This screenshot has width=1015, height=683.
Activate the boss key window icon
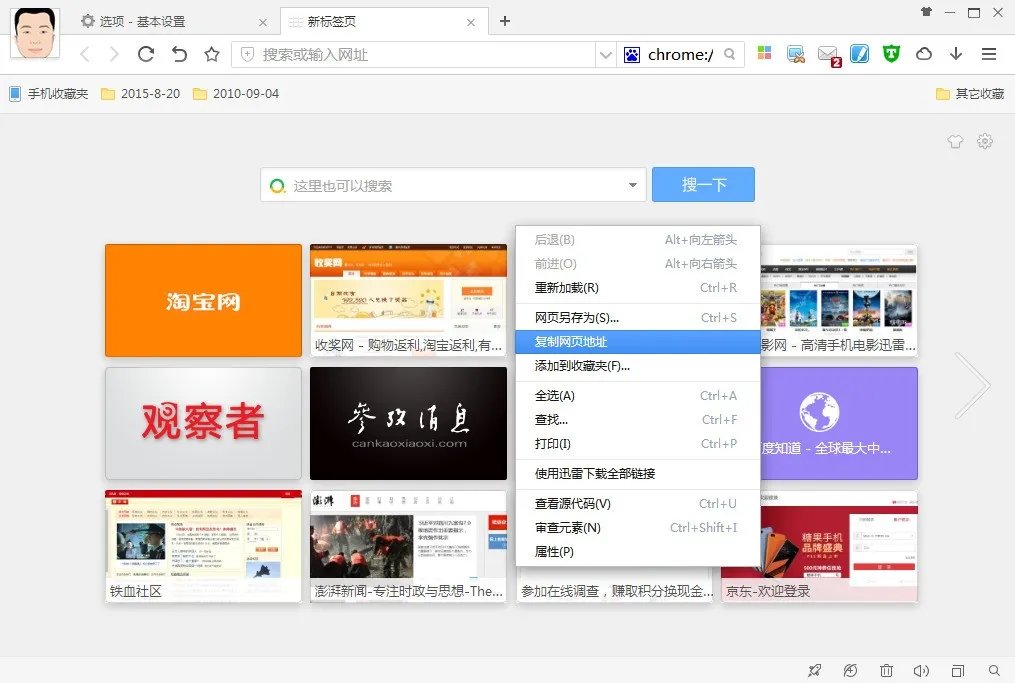coord(957,670)
